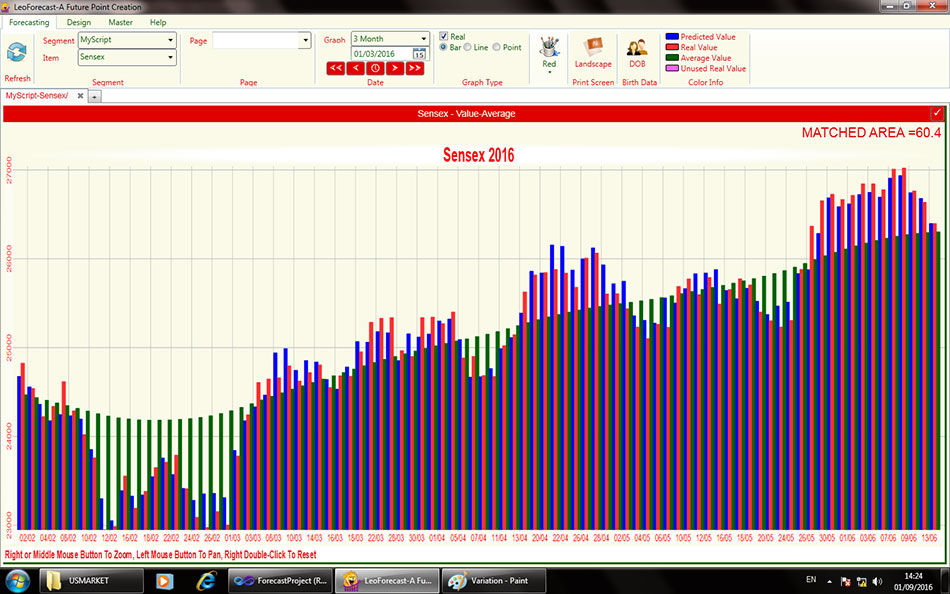The image size is (950, 594).
Task: Open the Item dropdown showing Sensex
Action: tap(127, 57)
